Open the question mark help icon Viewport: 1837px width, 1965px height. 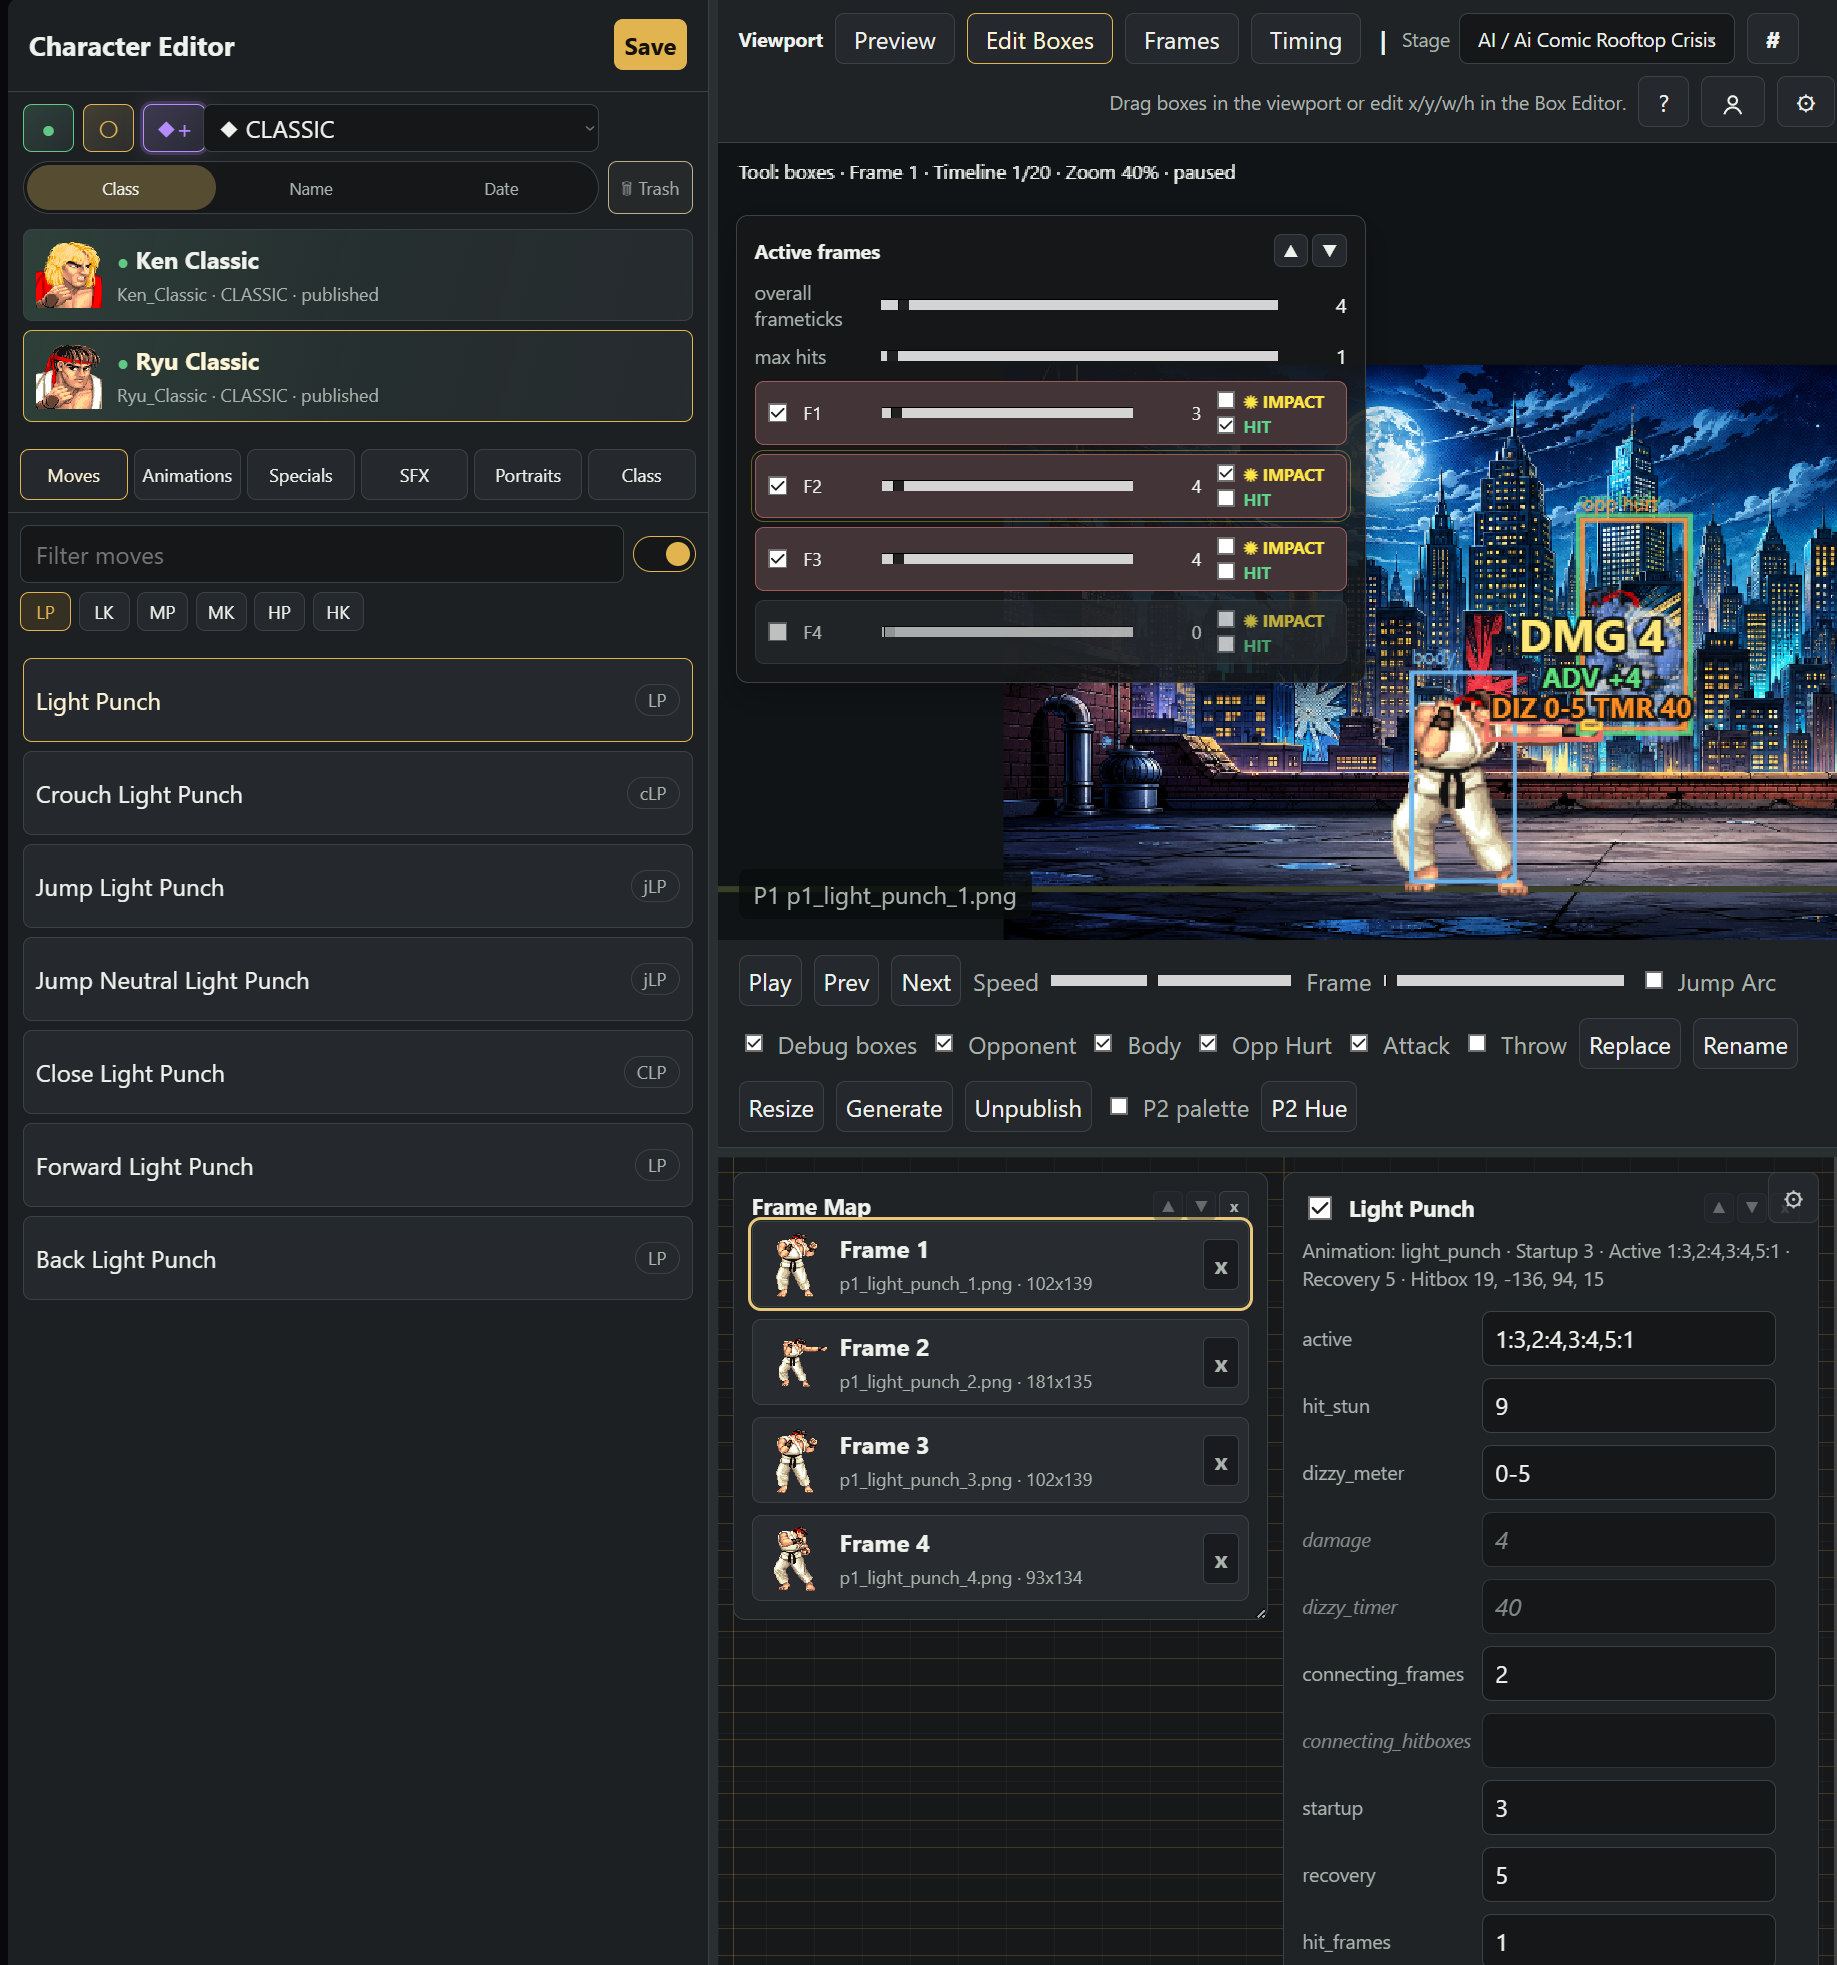1663,103
